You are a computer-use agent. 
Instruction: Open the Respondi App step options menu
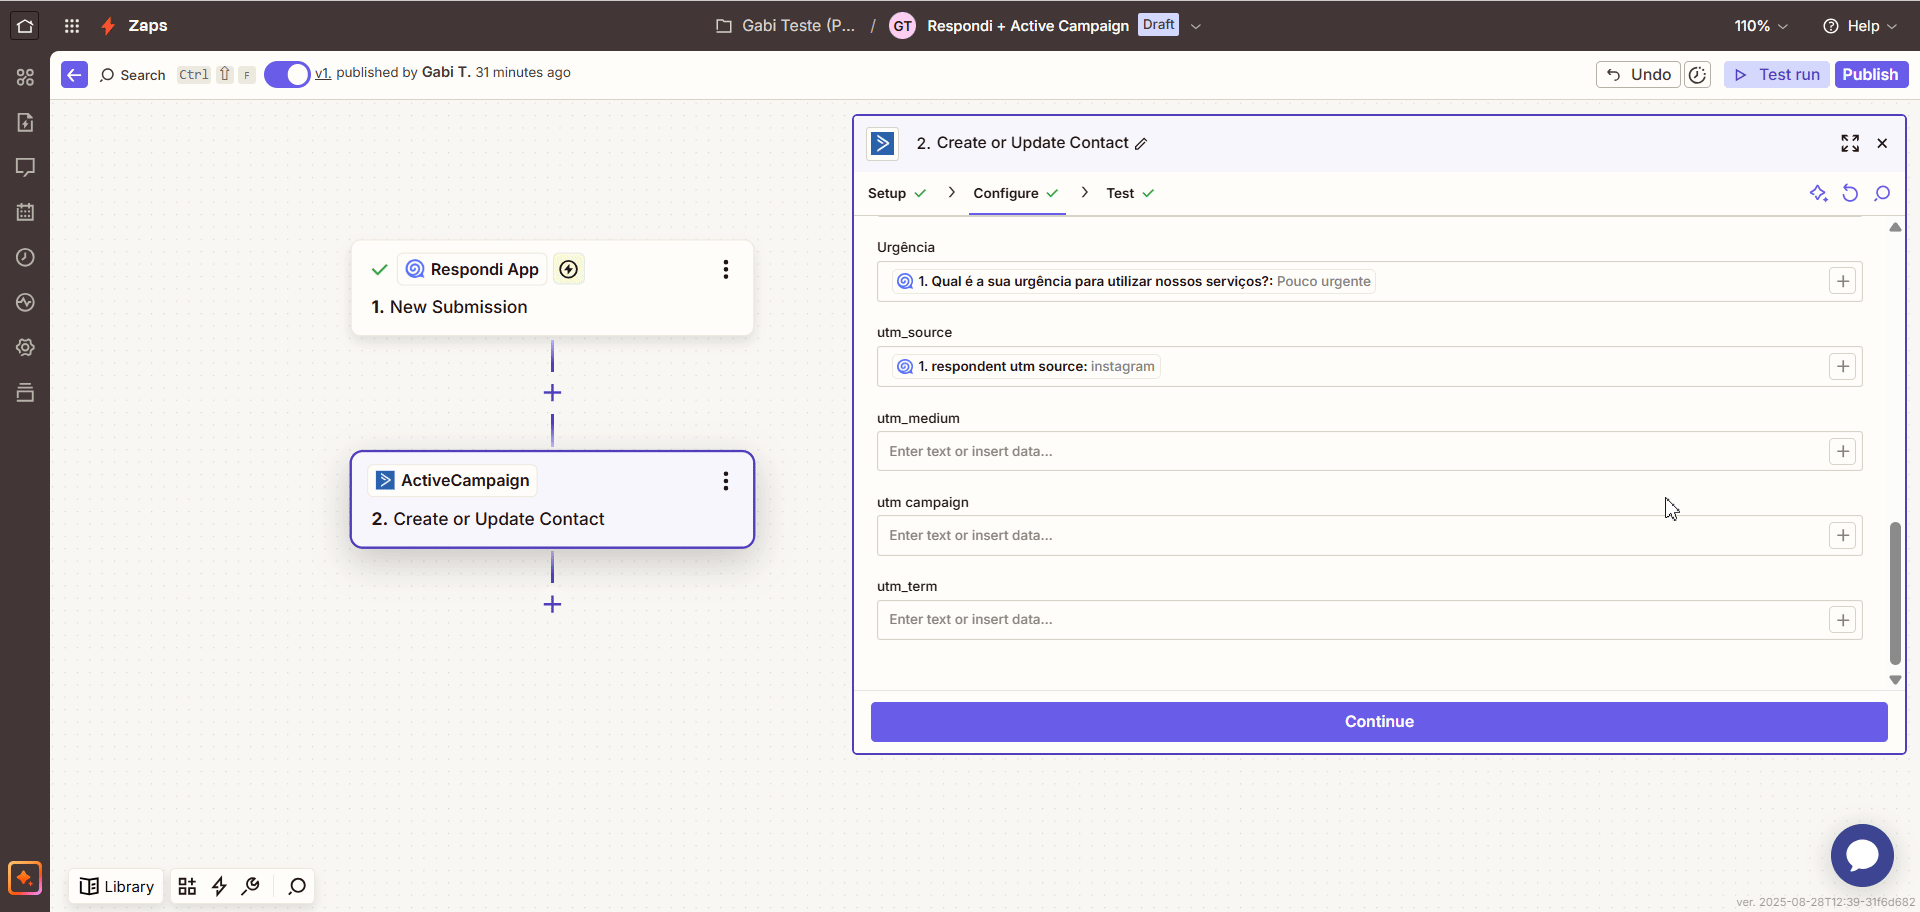coord(726,269)
